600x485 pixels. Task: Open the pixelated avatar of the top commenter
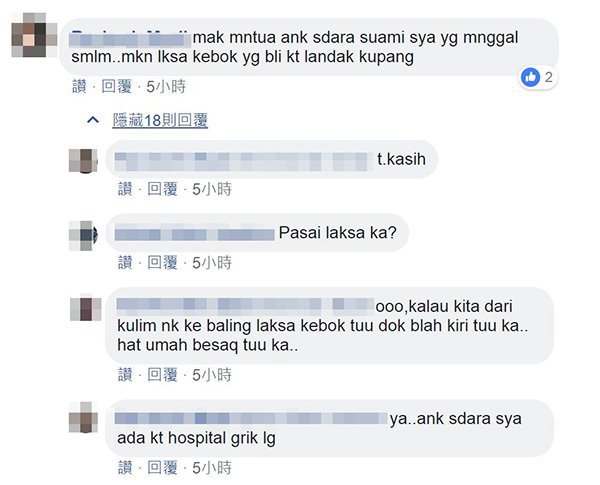(x=34, y=35)
